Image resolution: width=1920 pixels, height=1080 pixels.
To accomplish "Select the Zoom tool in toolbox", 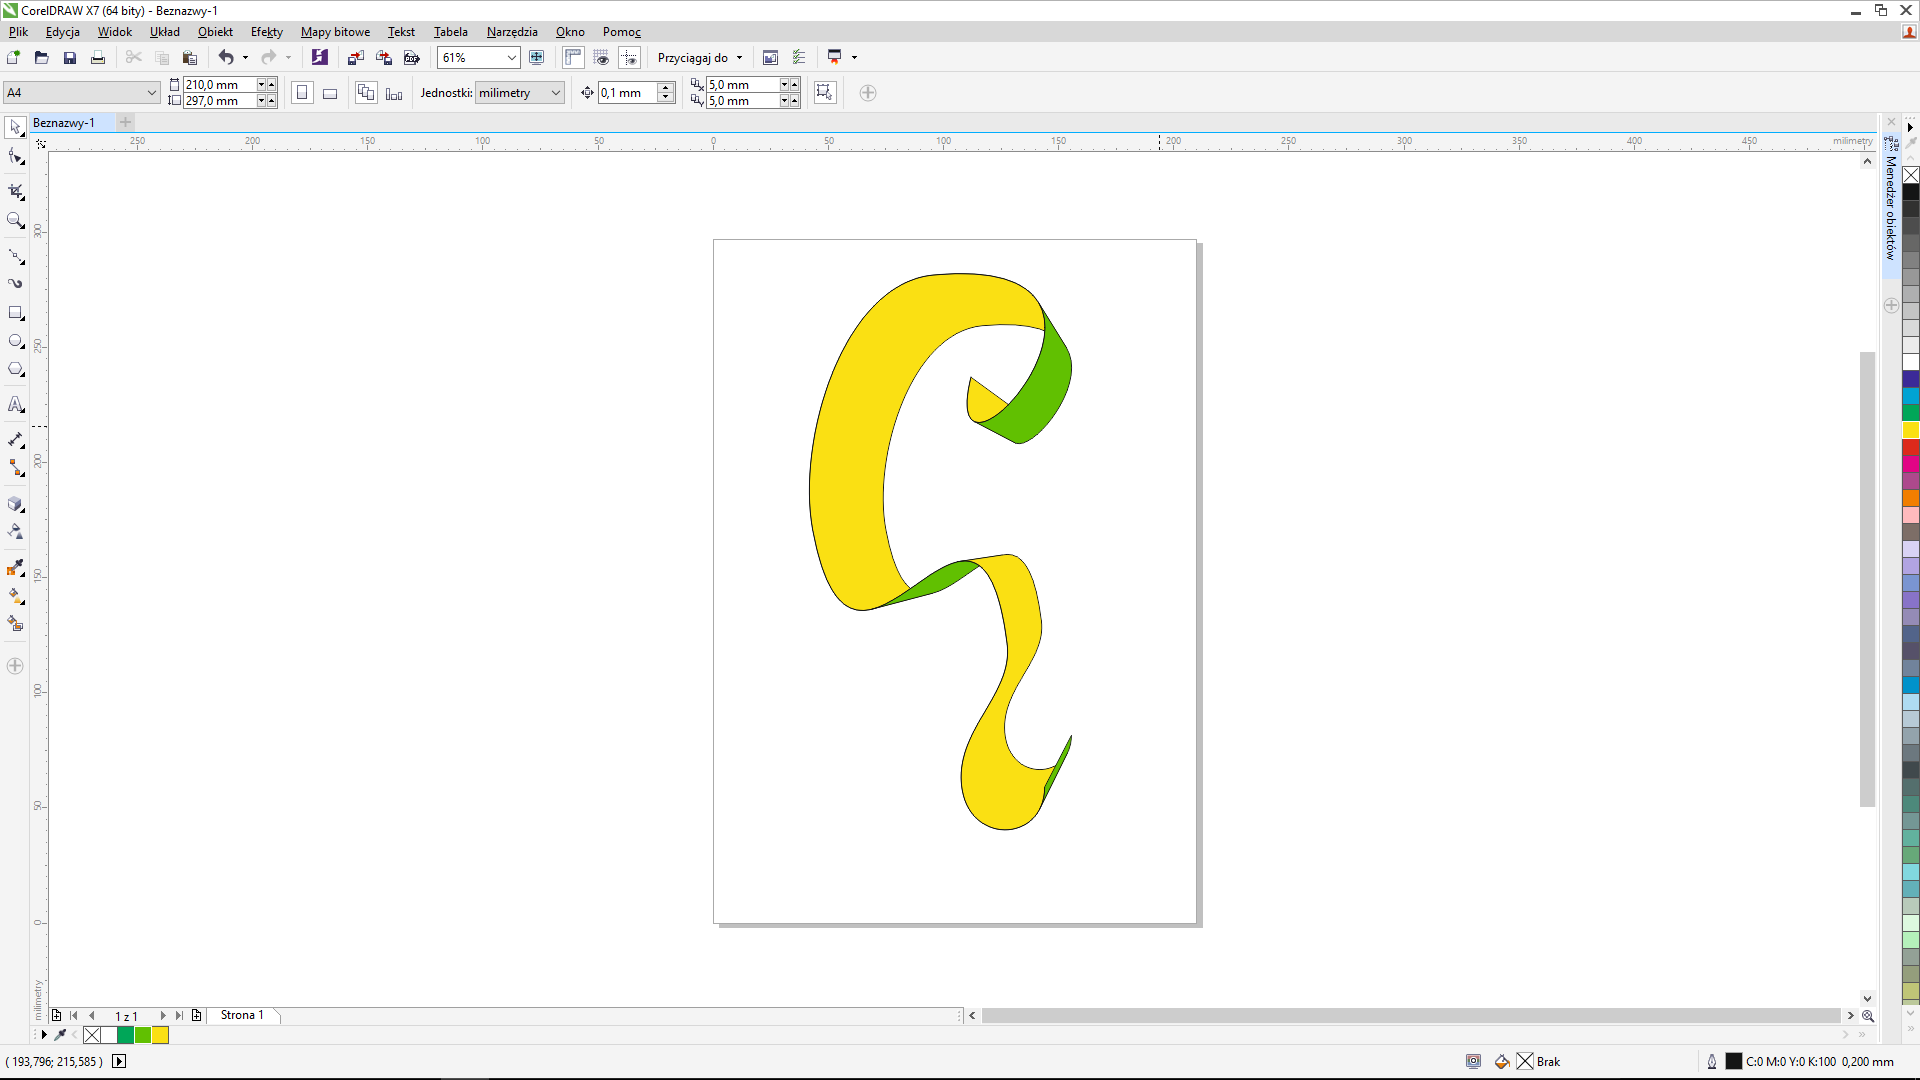I will coord(15,221).
